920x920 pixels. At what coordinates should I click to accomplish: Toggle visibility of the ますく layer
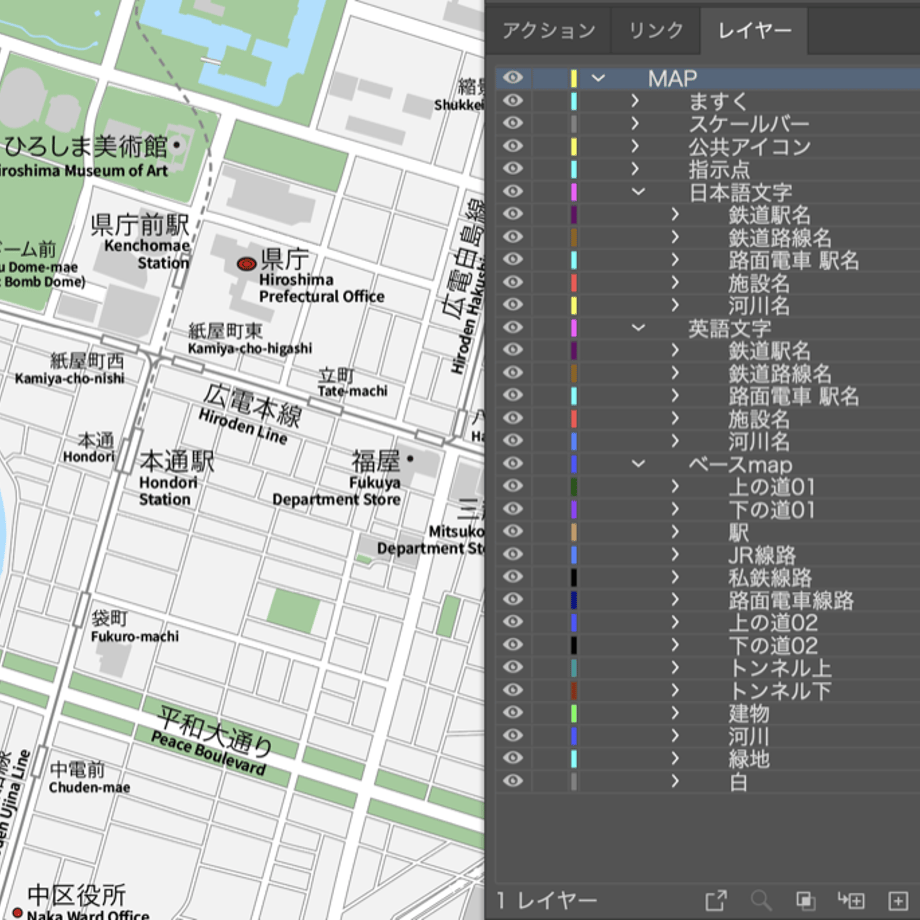click(x=513, y=100)
